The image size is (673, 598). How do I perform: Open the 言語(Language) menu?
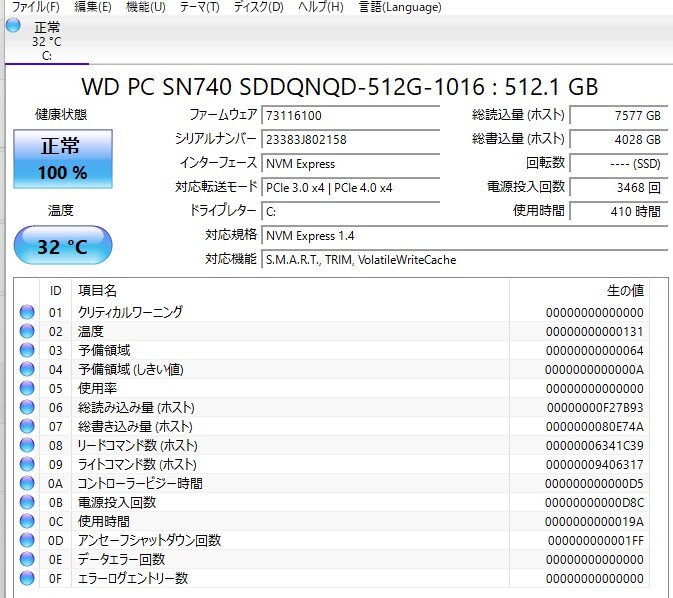coord(399,7)
